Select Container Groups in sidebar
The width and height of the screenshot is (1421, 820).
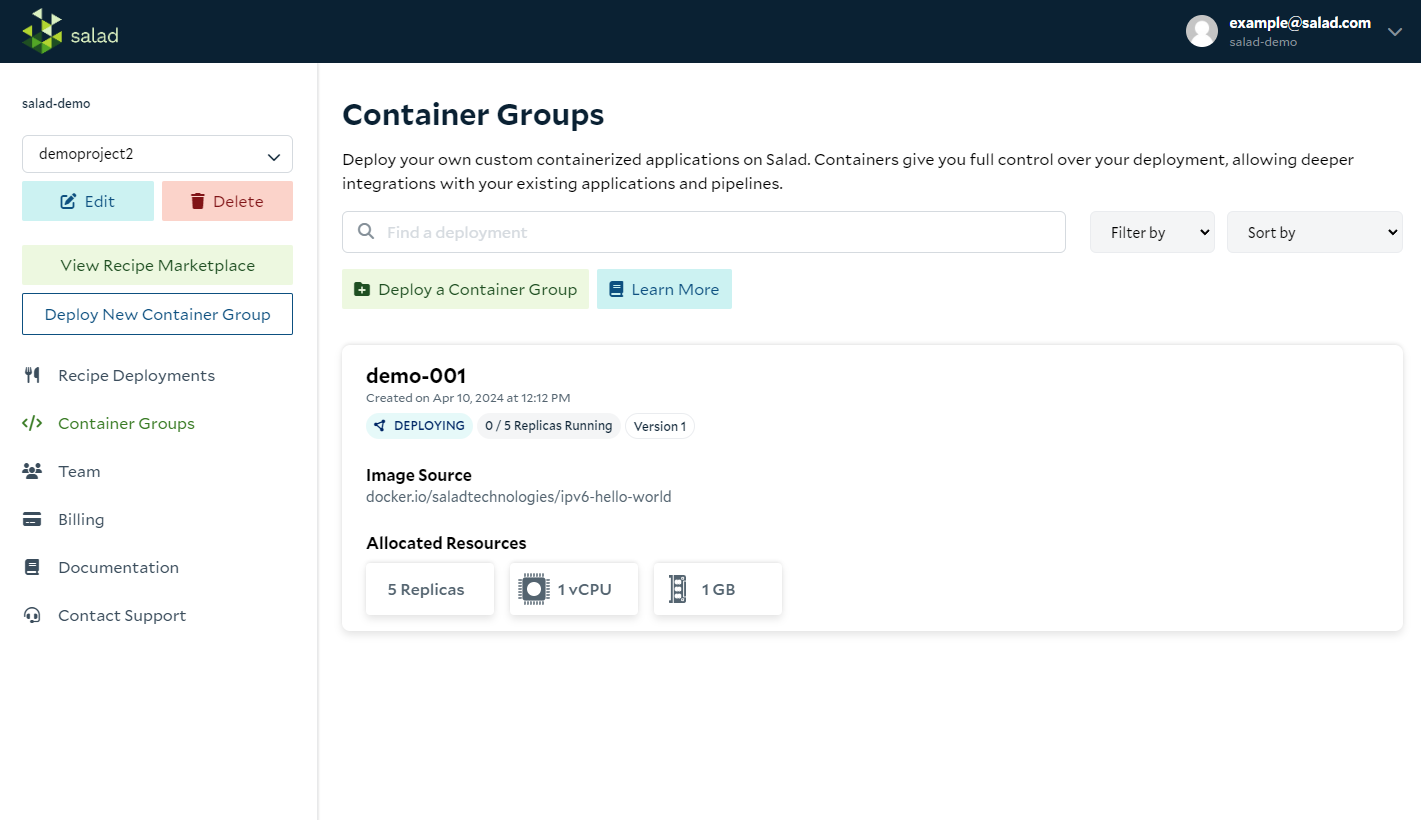[x=126, y=423]
